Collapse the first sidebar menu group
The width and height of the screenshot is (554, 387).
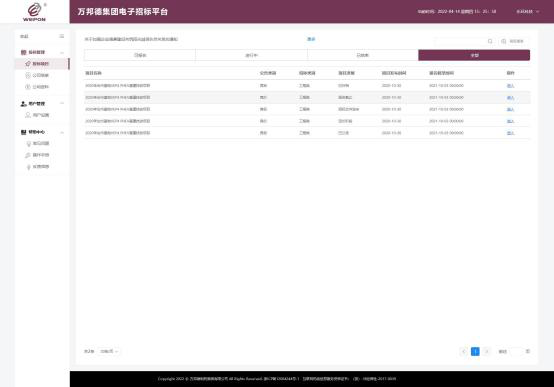click(x=62, y=52)
